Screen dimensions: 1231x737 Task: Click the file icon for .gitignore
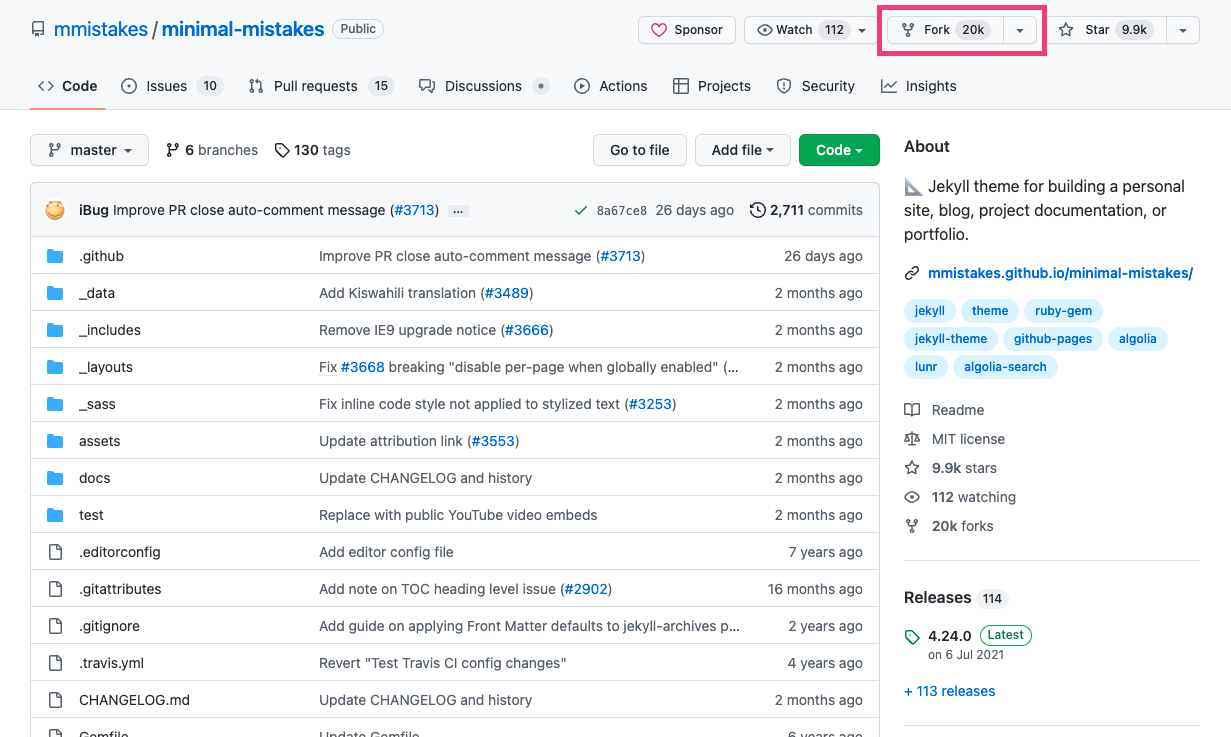coord(55,626)
